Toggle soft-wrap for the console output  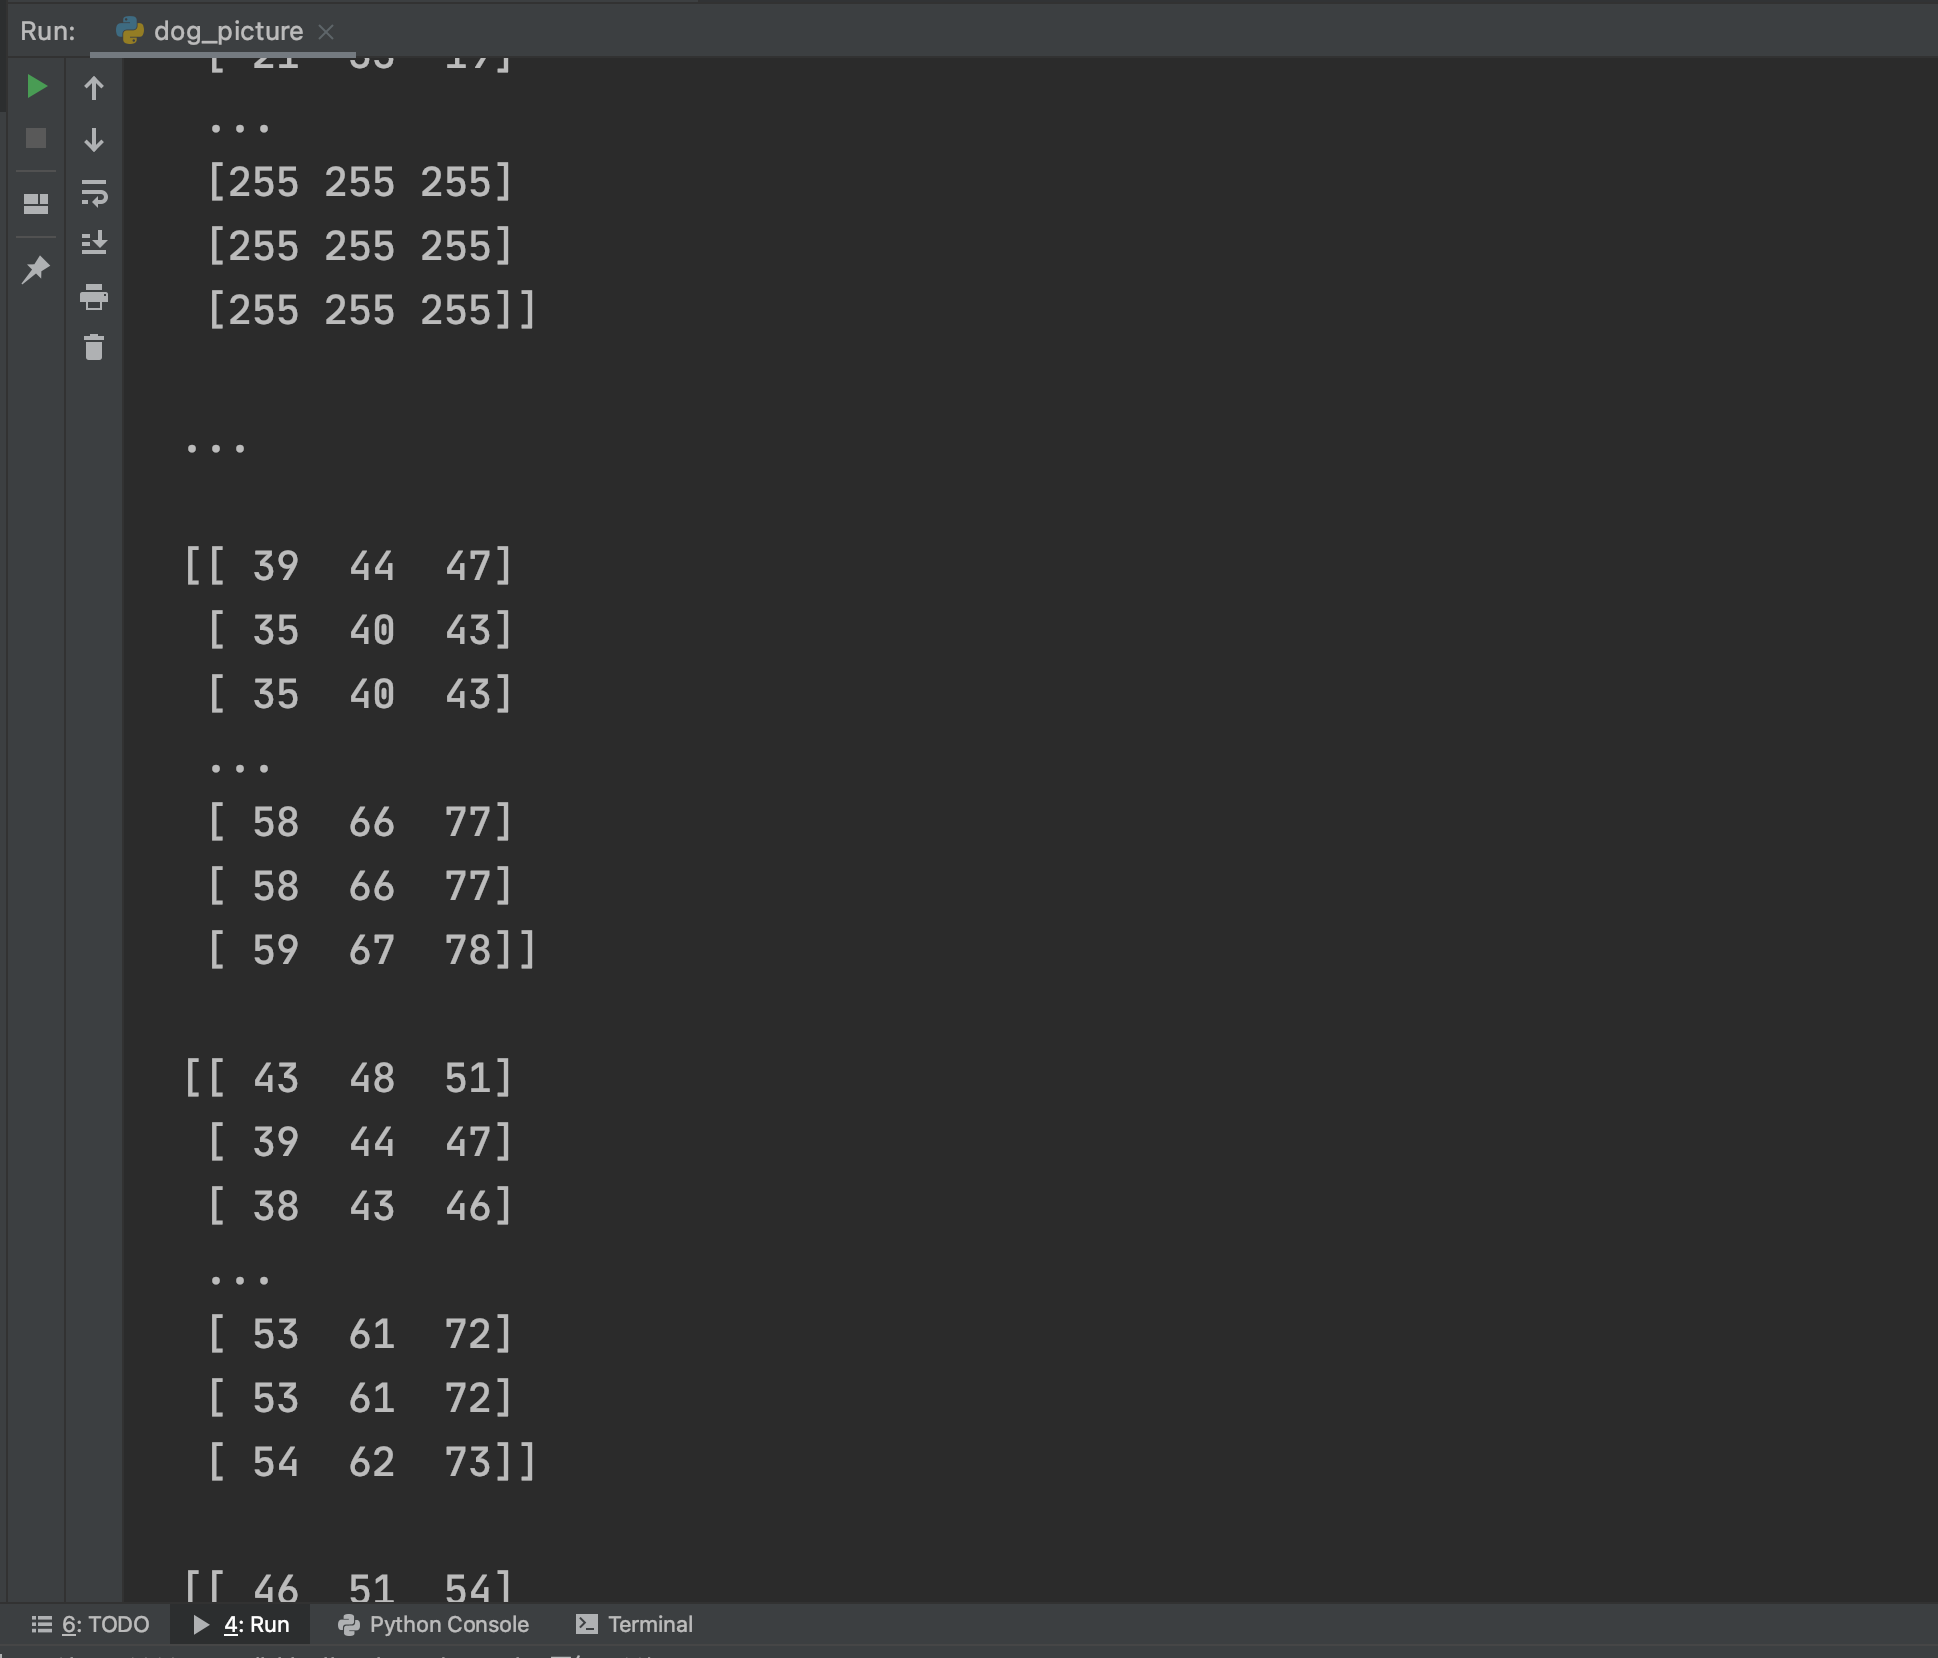click(94, 192)
